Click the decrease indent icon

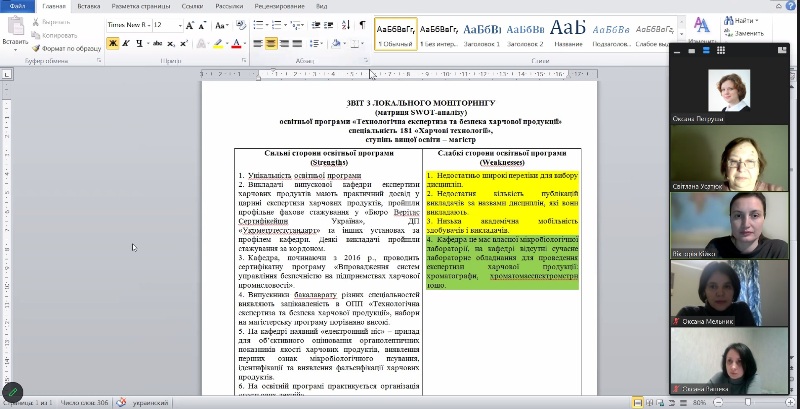coord(316,25)
